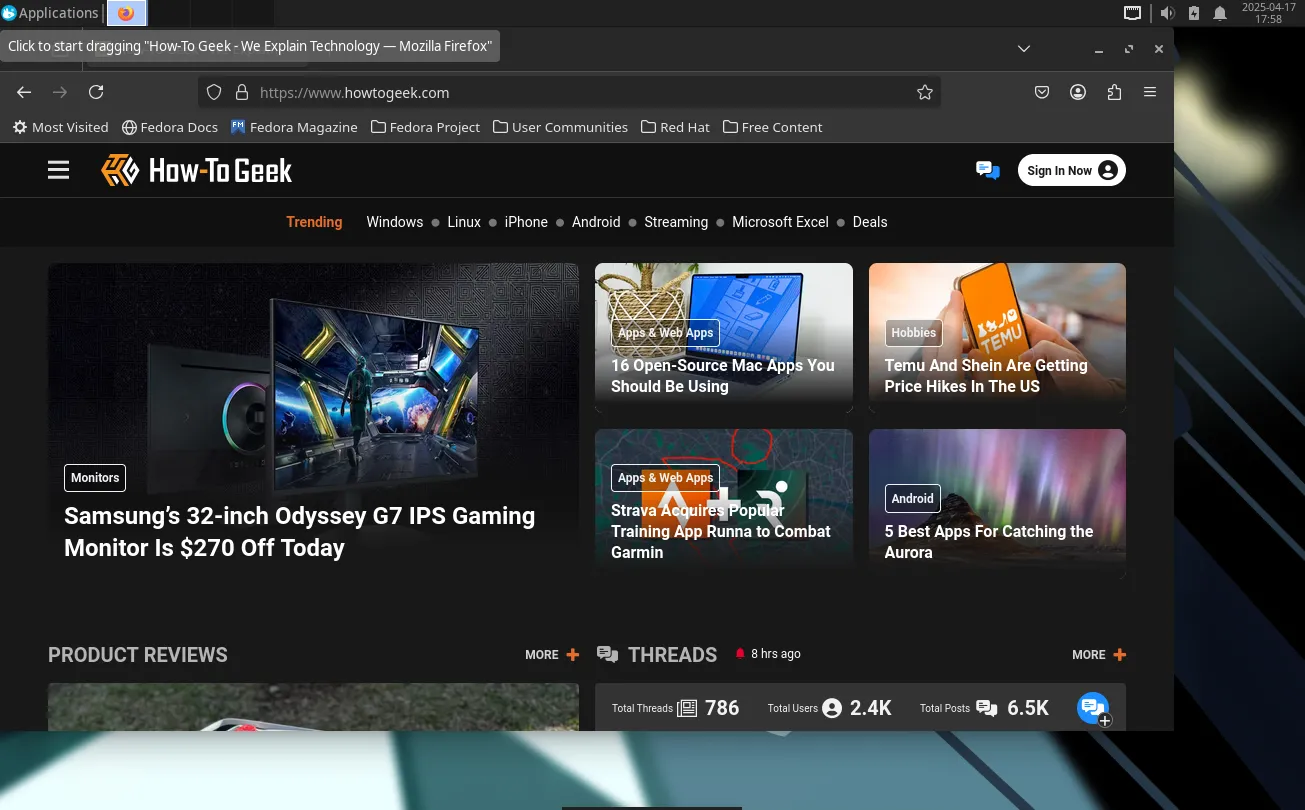Start a new thread with chat-plus button
Image resolution: width=1305 pixels, height=810 pixels.
click(x=1093, y=708)
